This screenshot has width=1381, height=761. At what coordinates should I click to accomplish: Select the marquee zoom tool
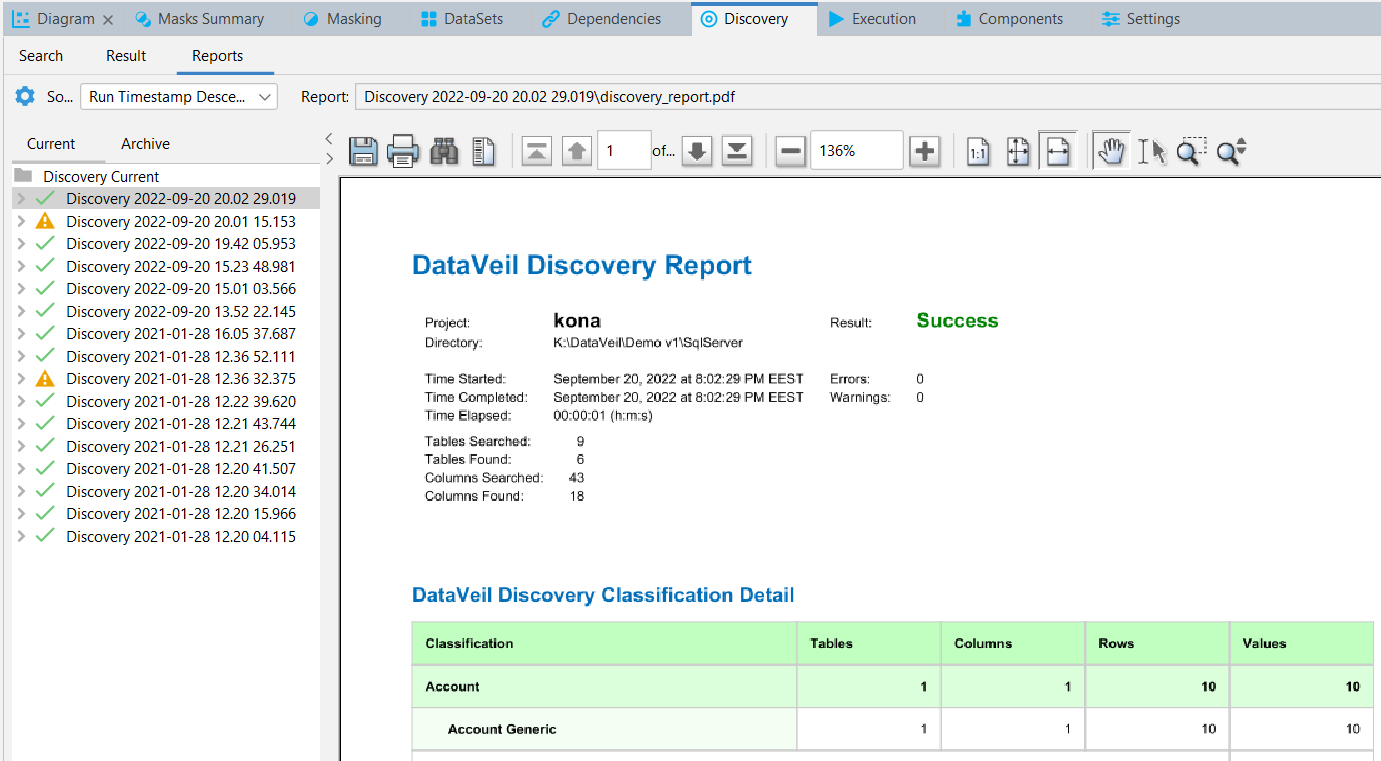(x=1191, y=151)
